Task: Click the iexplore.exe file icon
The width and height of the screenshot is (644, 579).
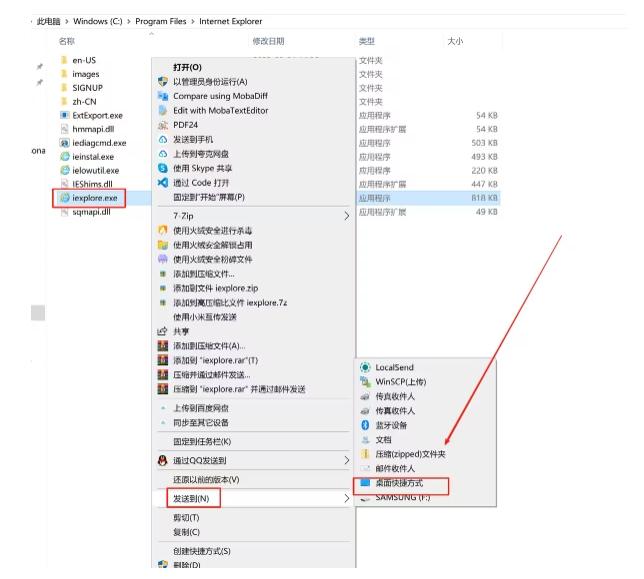Action: pos(65,199)
